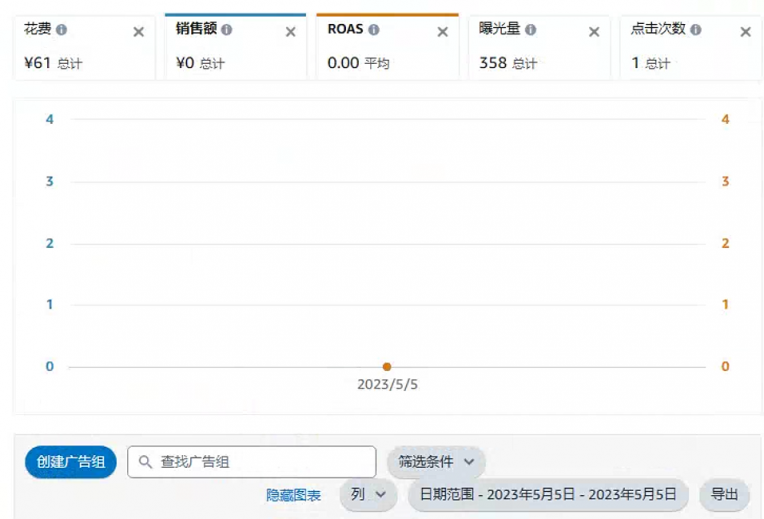Remove the 点击次数 metric card
This screenshot has width=764, height=519.
pyautogui.click(x=745, y=32)
